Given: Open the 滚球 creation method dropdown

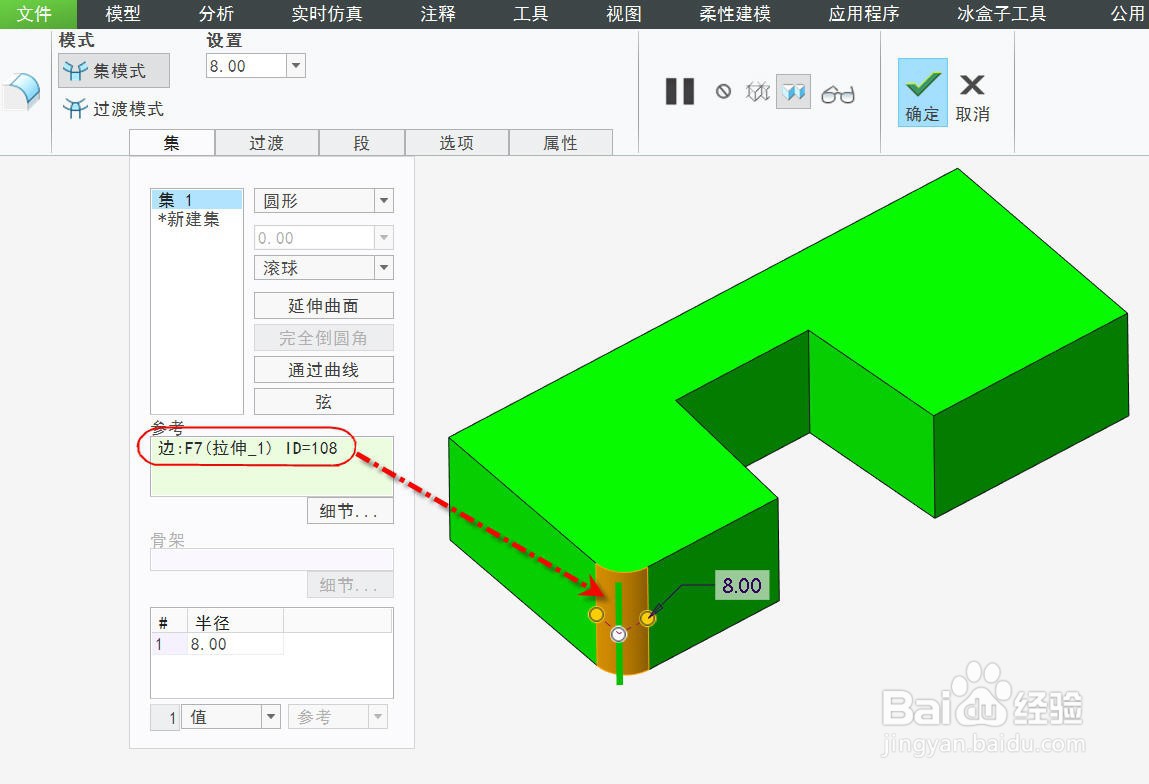Looking at the screenshot, I should point(383,267).
